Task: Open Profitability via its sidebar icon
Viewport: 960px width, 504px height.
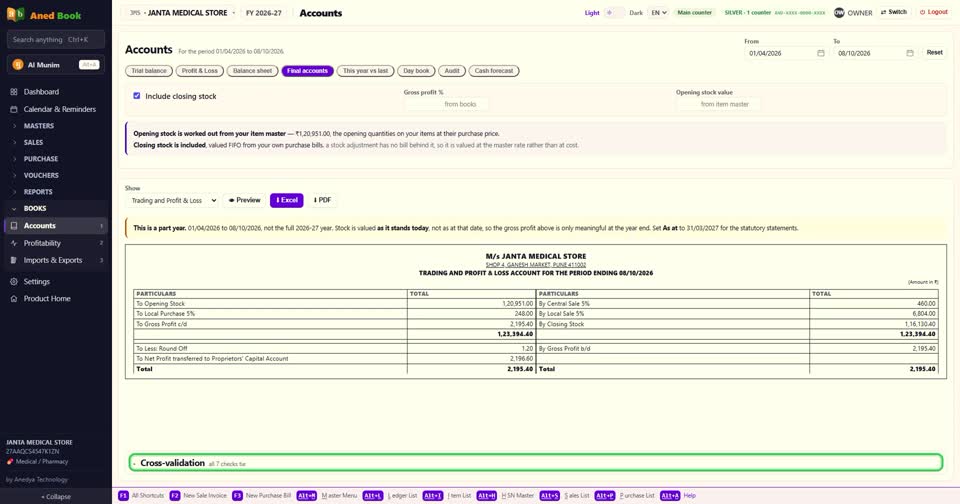Action: pyautogui.click(x=13, y=243)
